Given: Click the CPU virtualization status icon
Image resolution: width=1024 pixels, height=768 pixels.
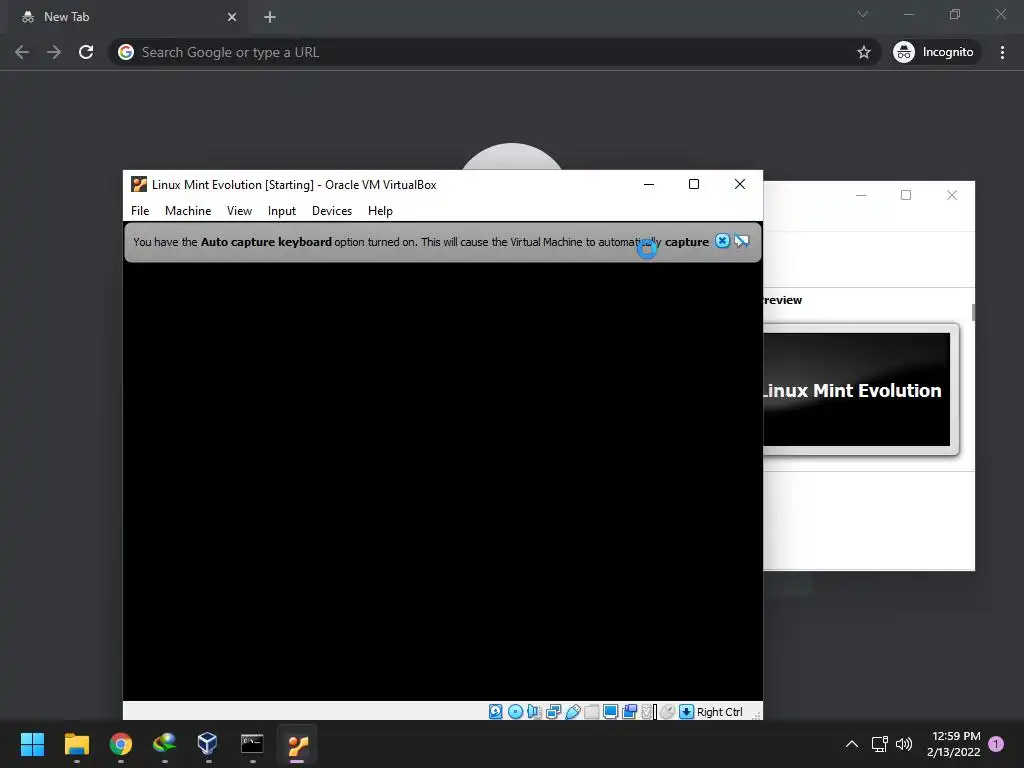Looking at the screenshot, I should click(x=648, y=712).
